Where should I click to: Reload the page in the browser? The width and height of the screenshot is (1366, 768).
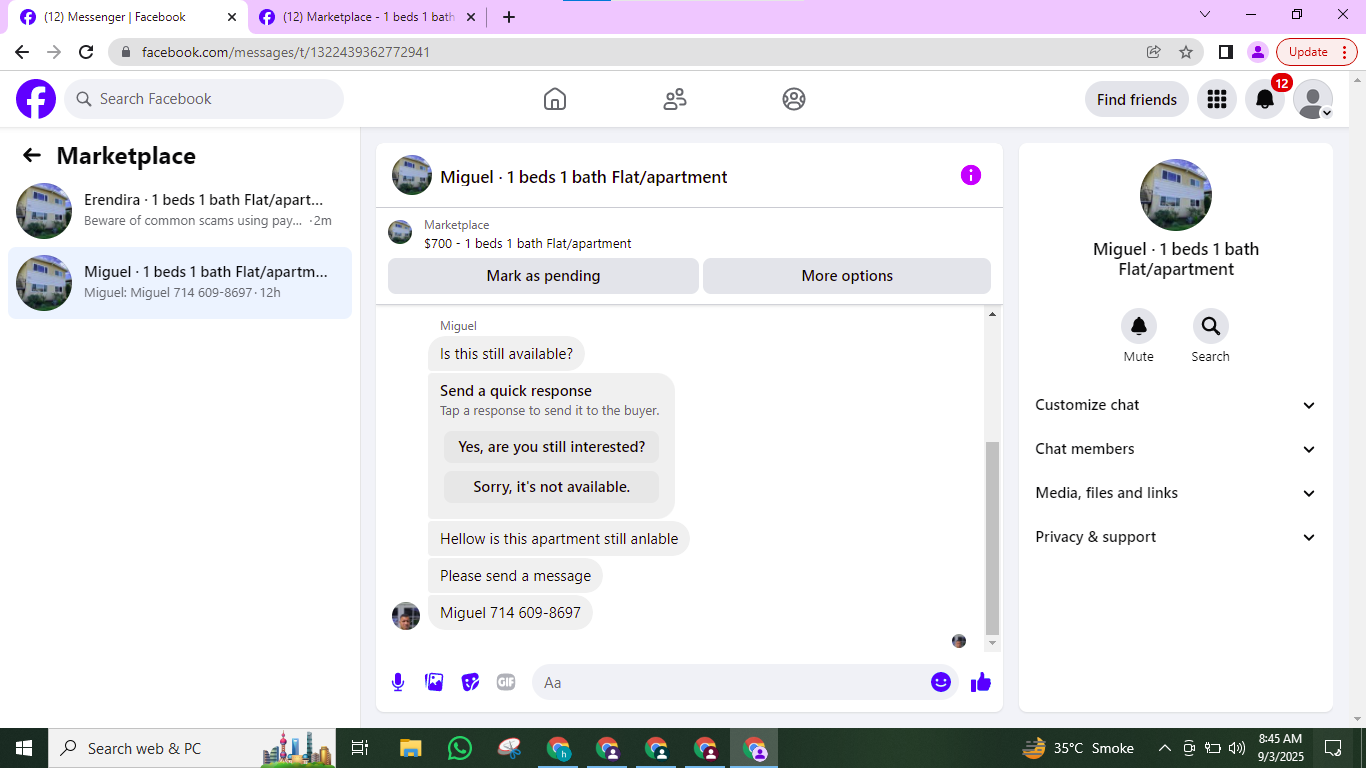[86, 52]
